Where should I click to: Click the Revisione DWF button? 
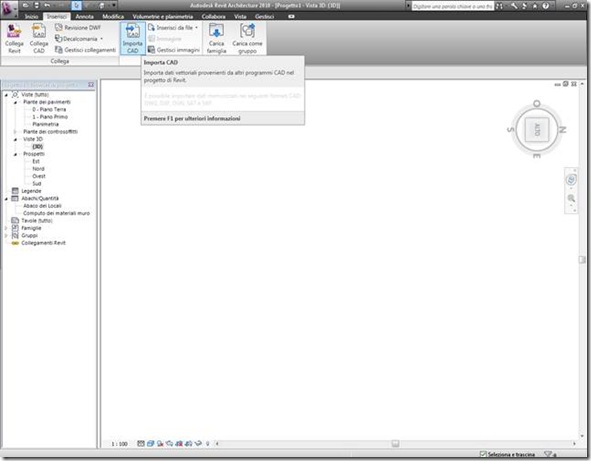coord(78,28)
